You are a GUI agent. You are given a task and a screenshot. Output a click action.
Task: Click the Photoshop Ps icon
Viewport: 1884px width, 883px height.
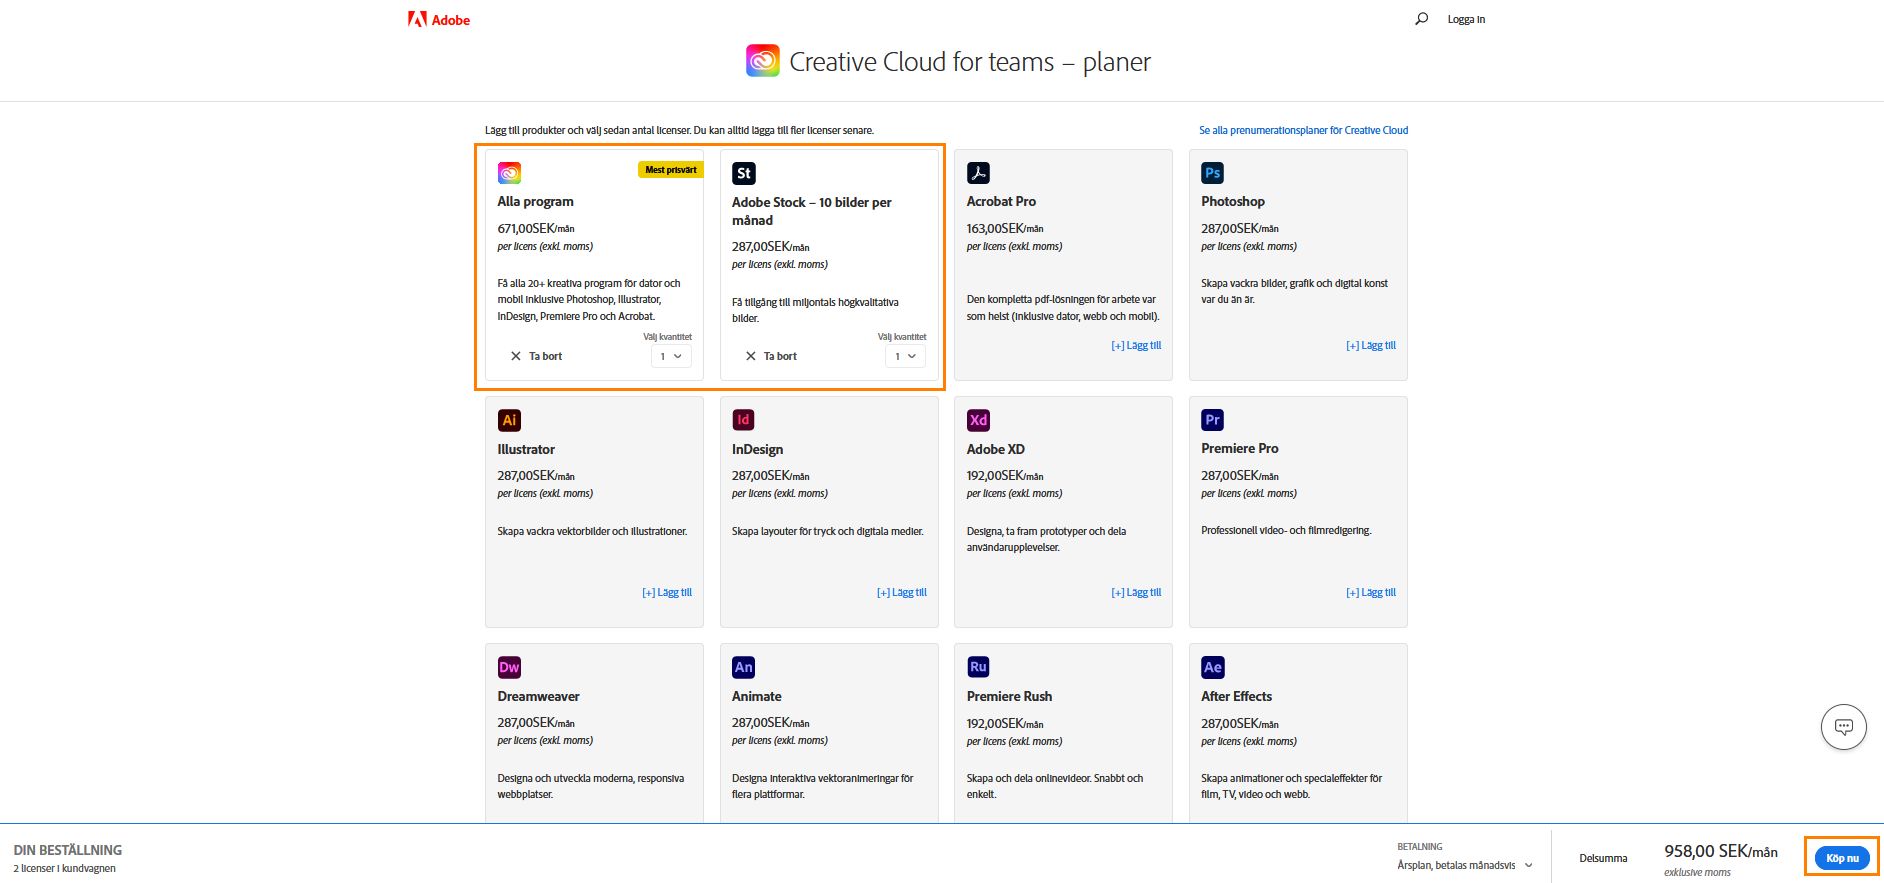pyautogui.click(x=1212, y=173)
